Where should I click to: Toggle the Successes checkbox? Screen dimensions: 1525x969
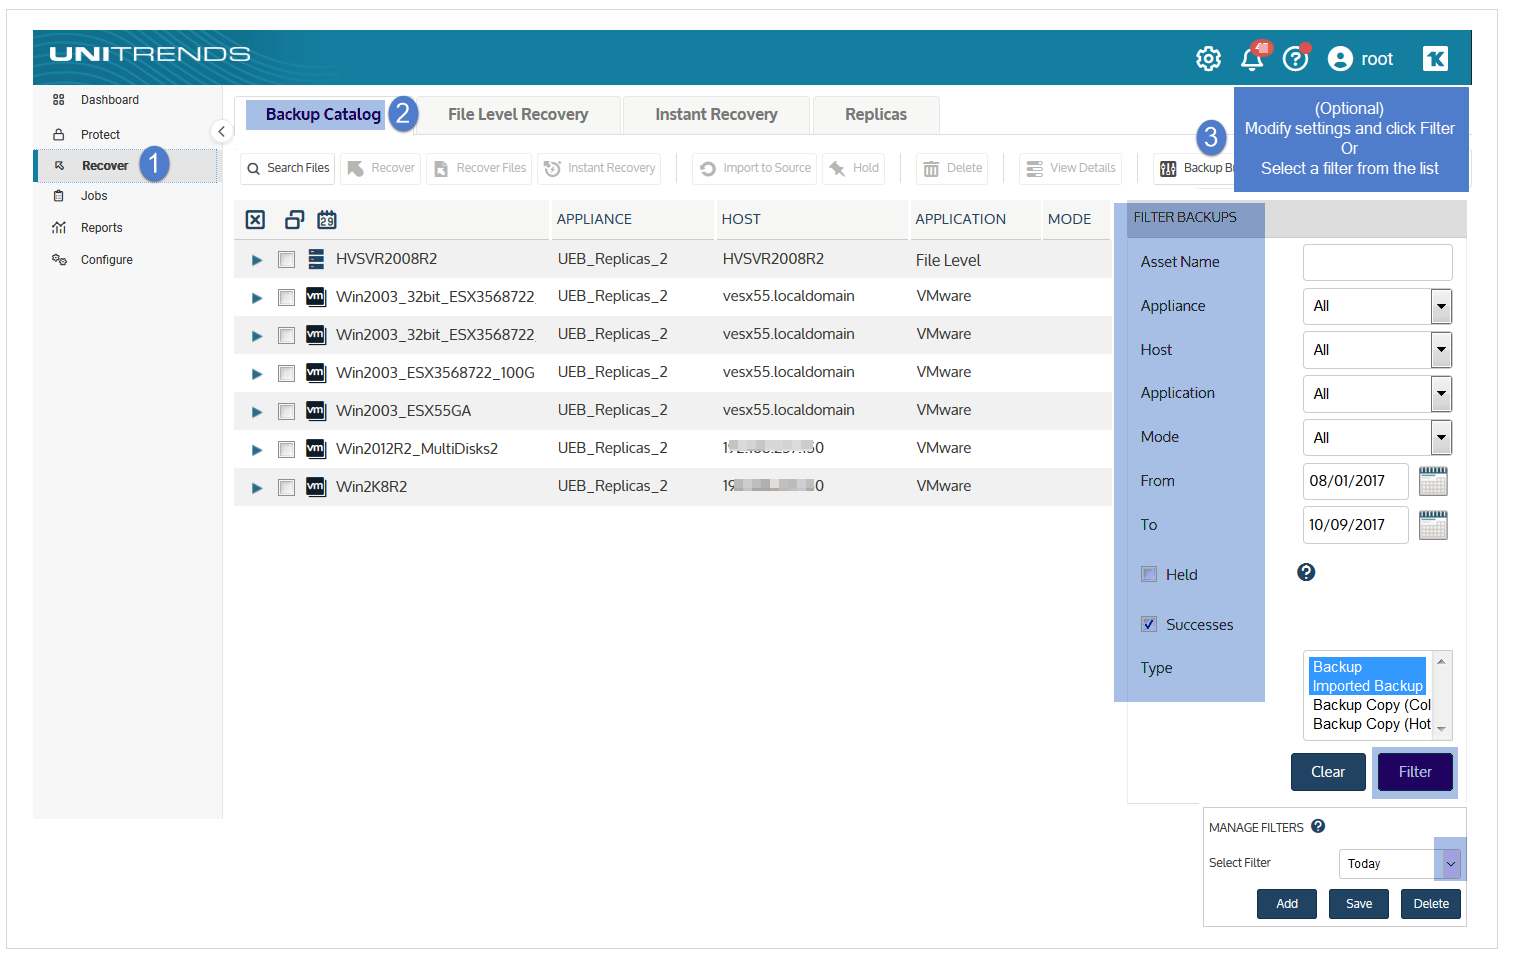pyautogui.click(x=1149, y=624)
